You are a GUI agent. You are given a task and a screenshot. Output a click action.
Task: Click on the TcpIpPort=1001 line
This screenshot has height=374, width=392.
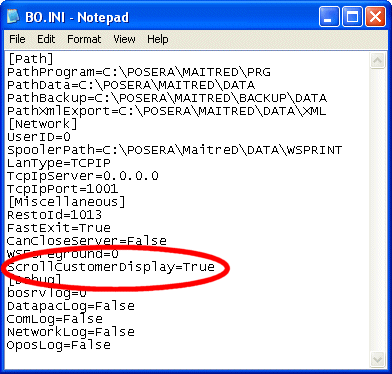click(x=62, y=189)
